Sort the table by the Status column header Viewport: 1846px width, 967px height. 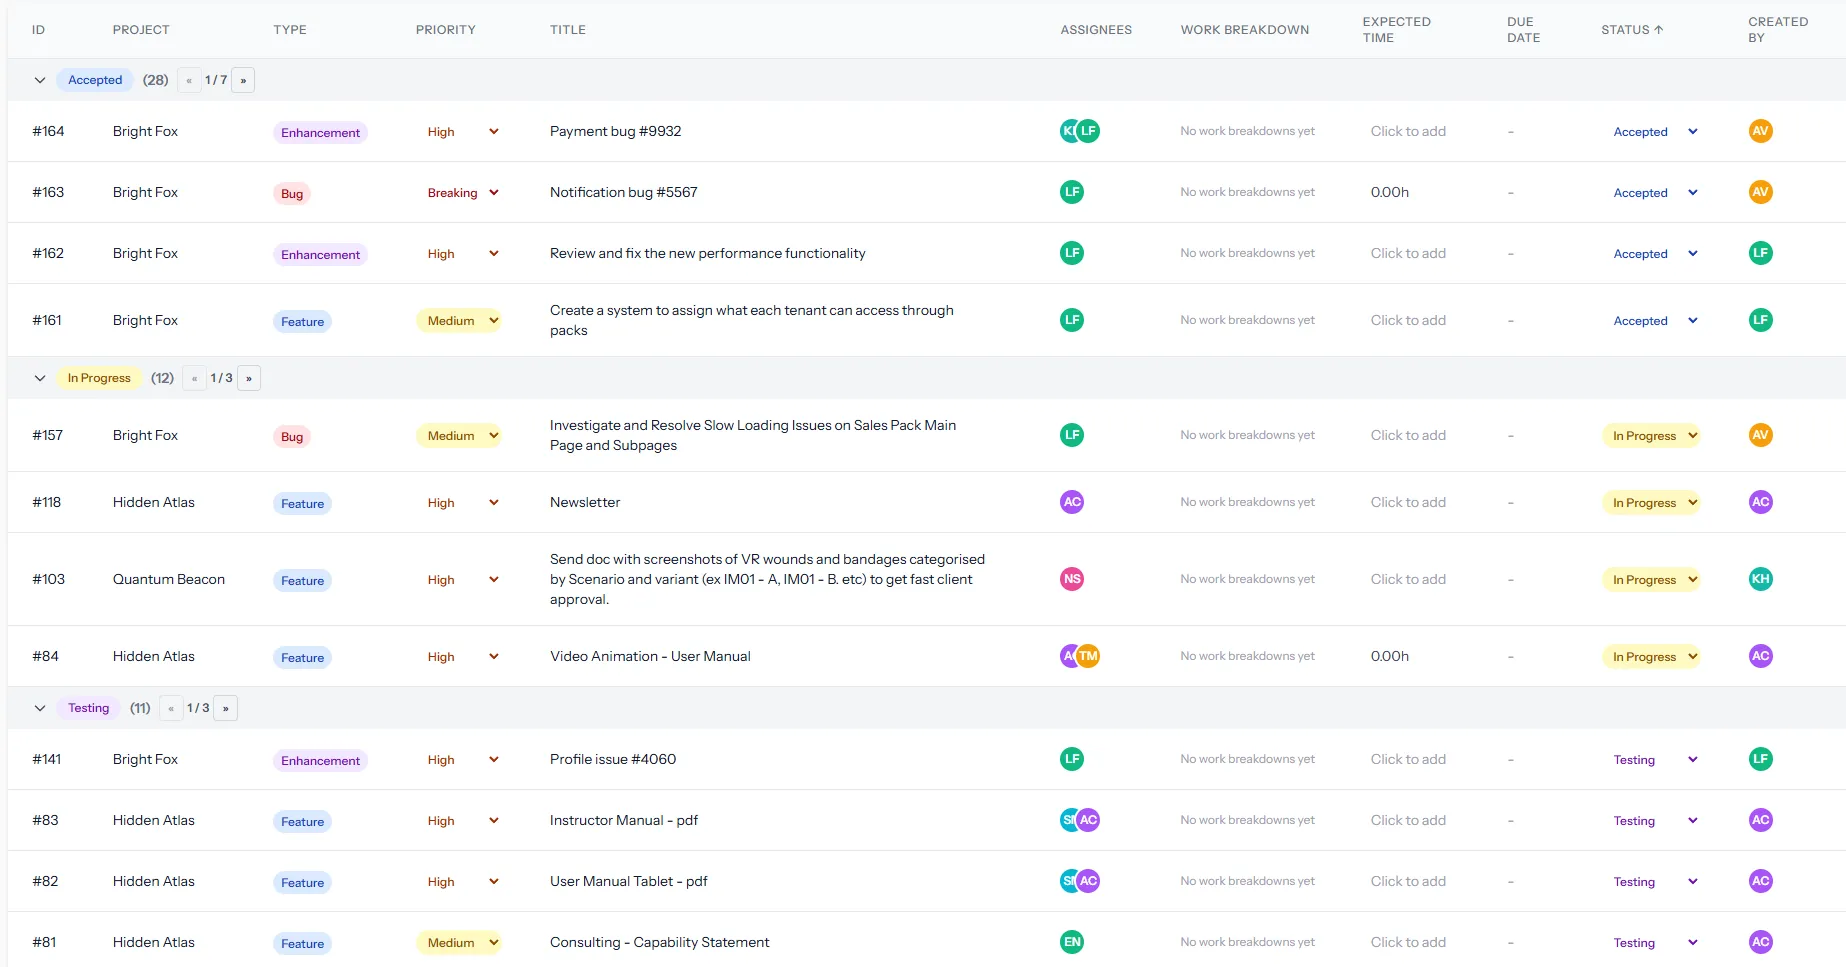tap(1631, 29)
